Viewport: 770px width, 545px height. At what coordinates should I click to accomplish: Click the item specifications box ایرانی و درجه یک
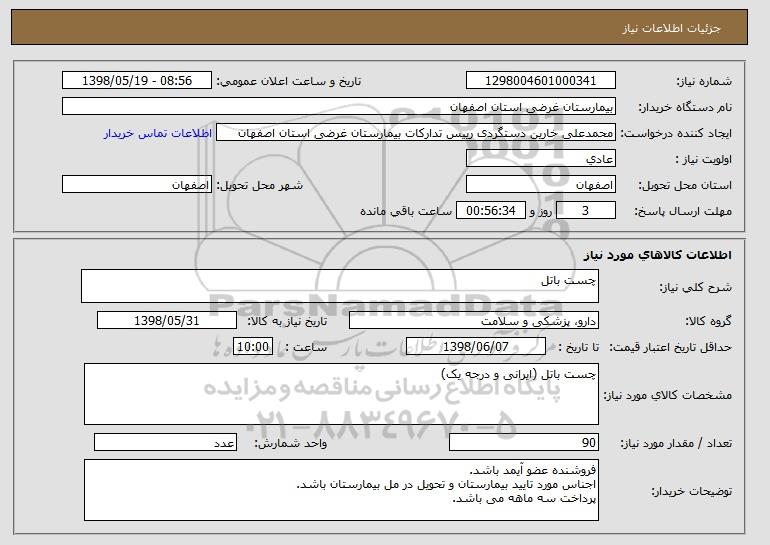(341, 394)
